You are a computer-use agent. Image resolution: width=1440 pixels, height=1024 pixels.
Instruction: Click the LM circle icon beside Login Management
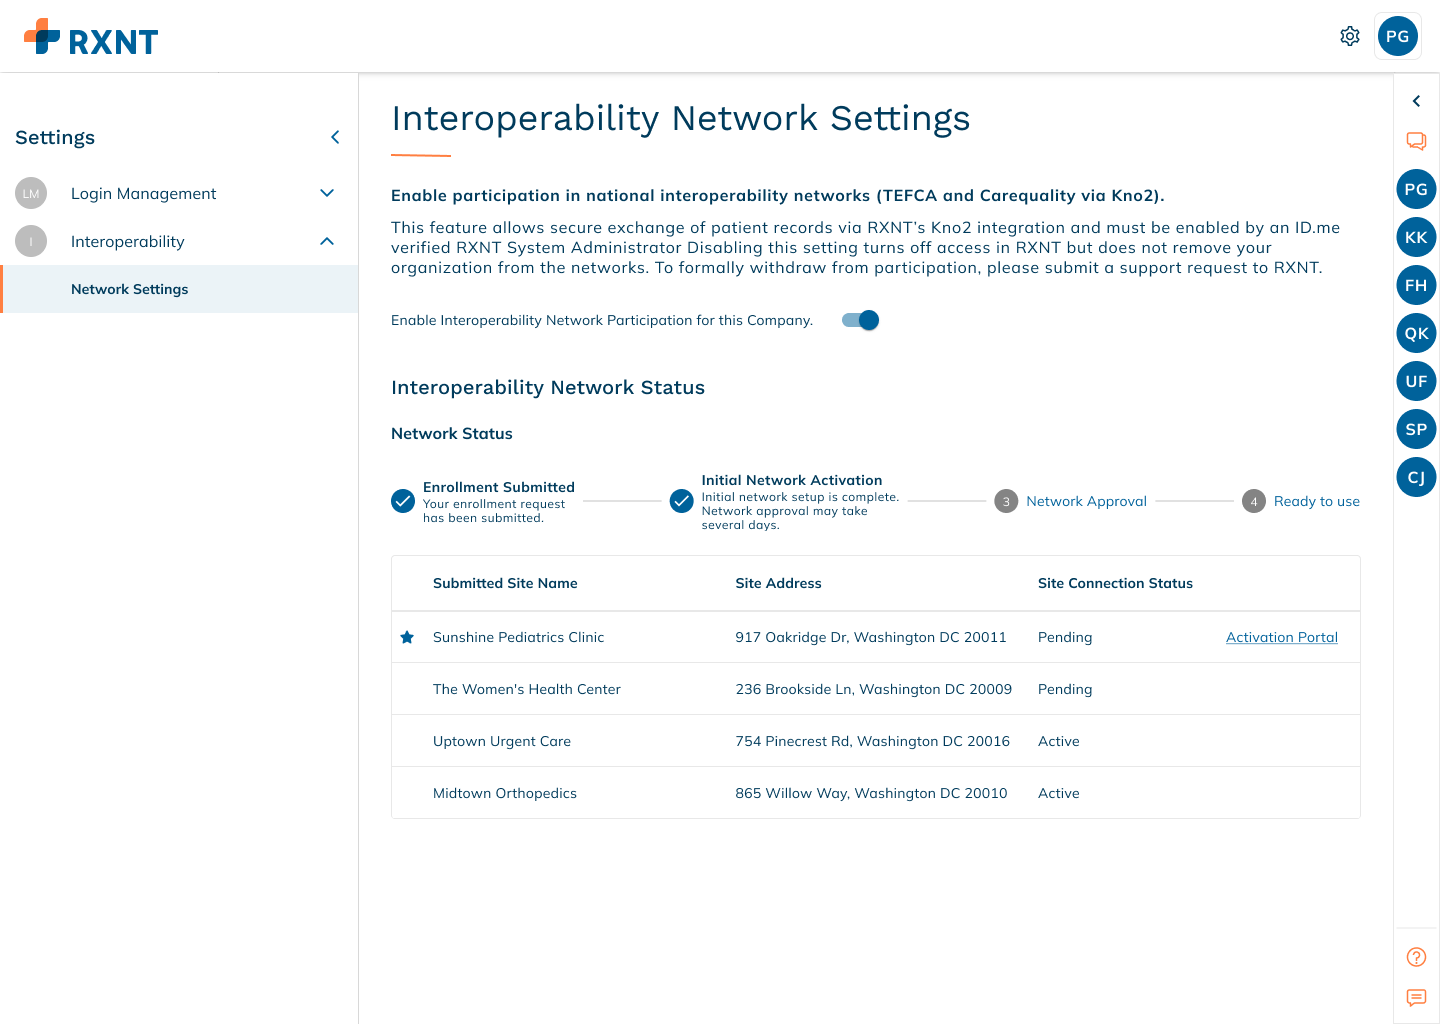click(31, 193)
